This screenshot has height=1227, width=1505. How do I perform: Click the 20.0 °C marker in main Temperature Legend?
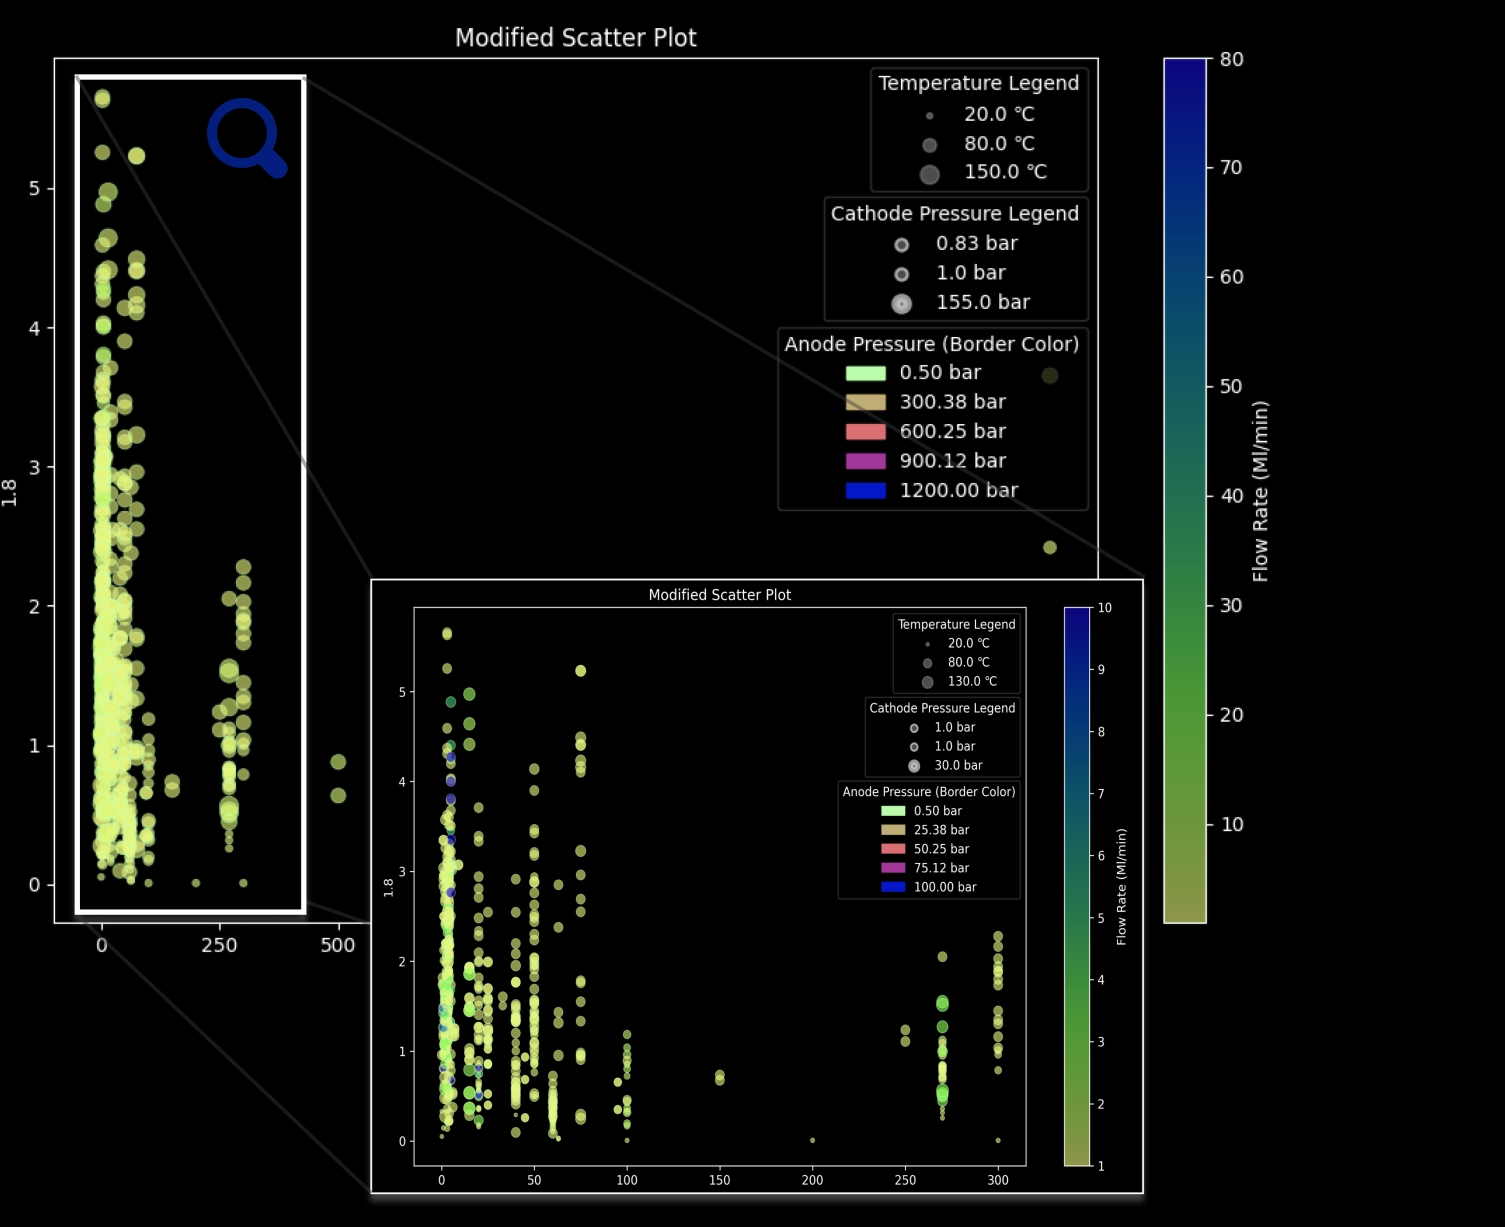pos(929,115)
